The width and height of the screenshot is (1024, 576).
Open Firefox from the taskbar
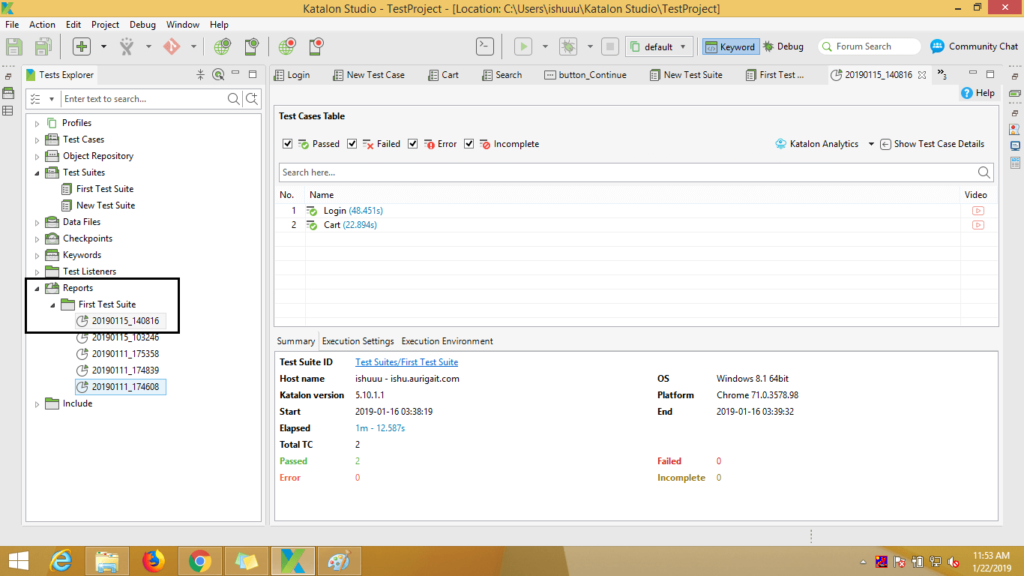point(153,561)
